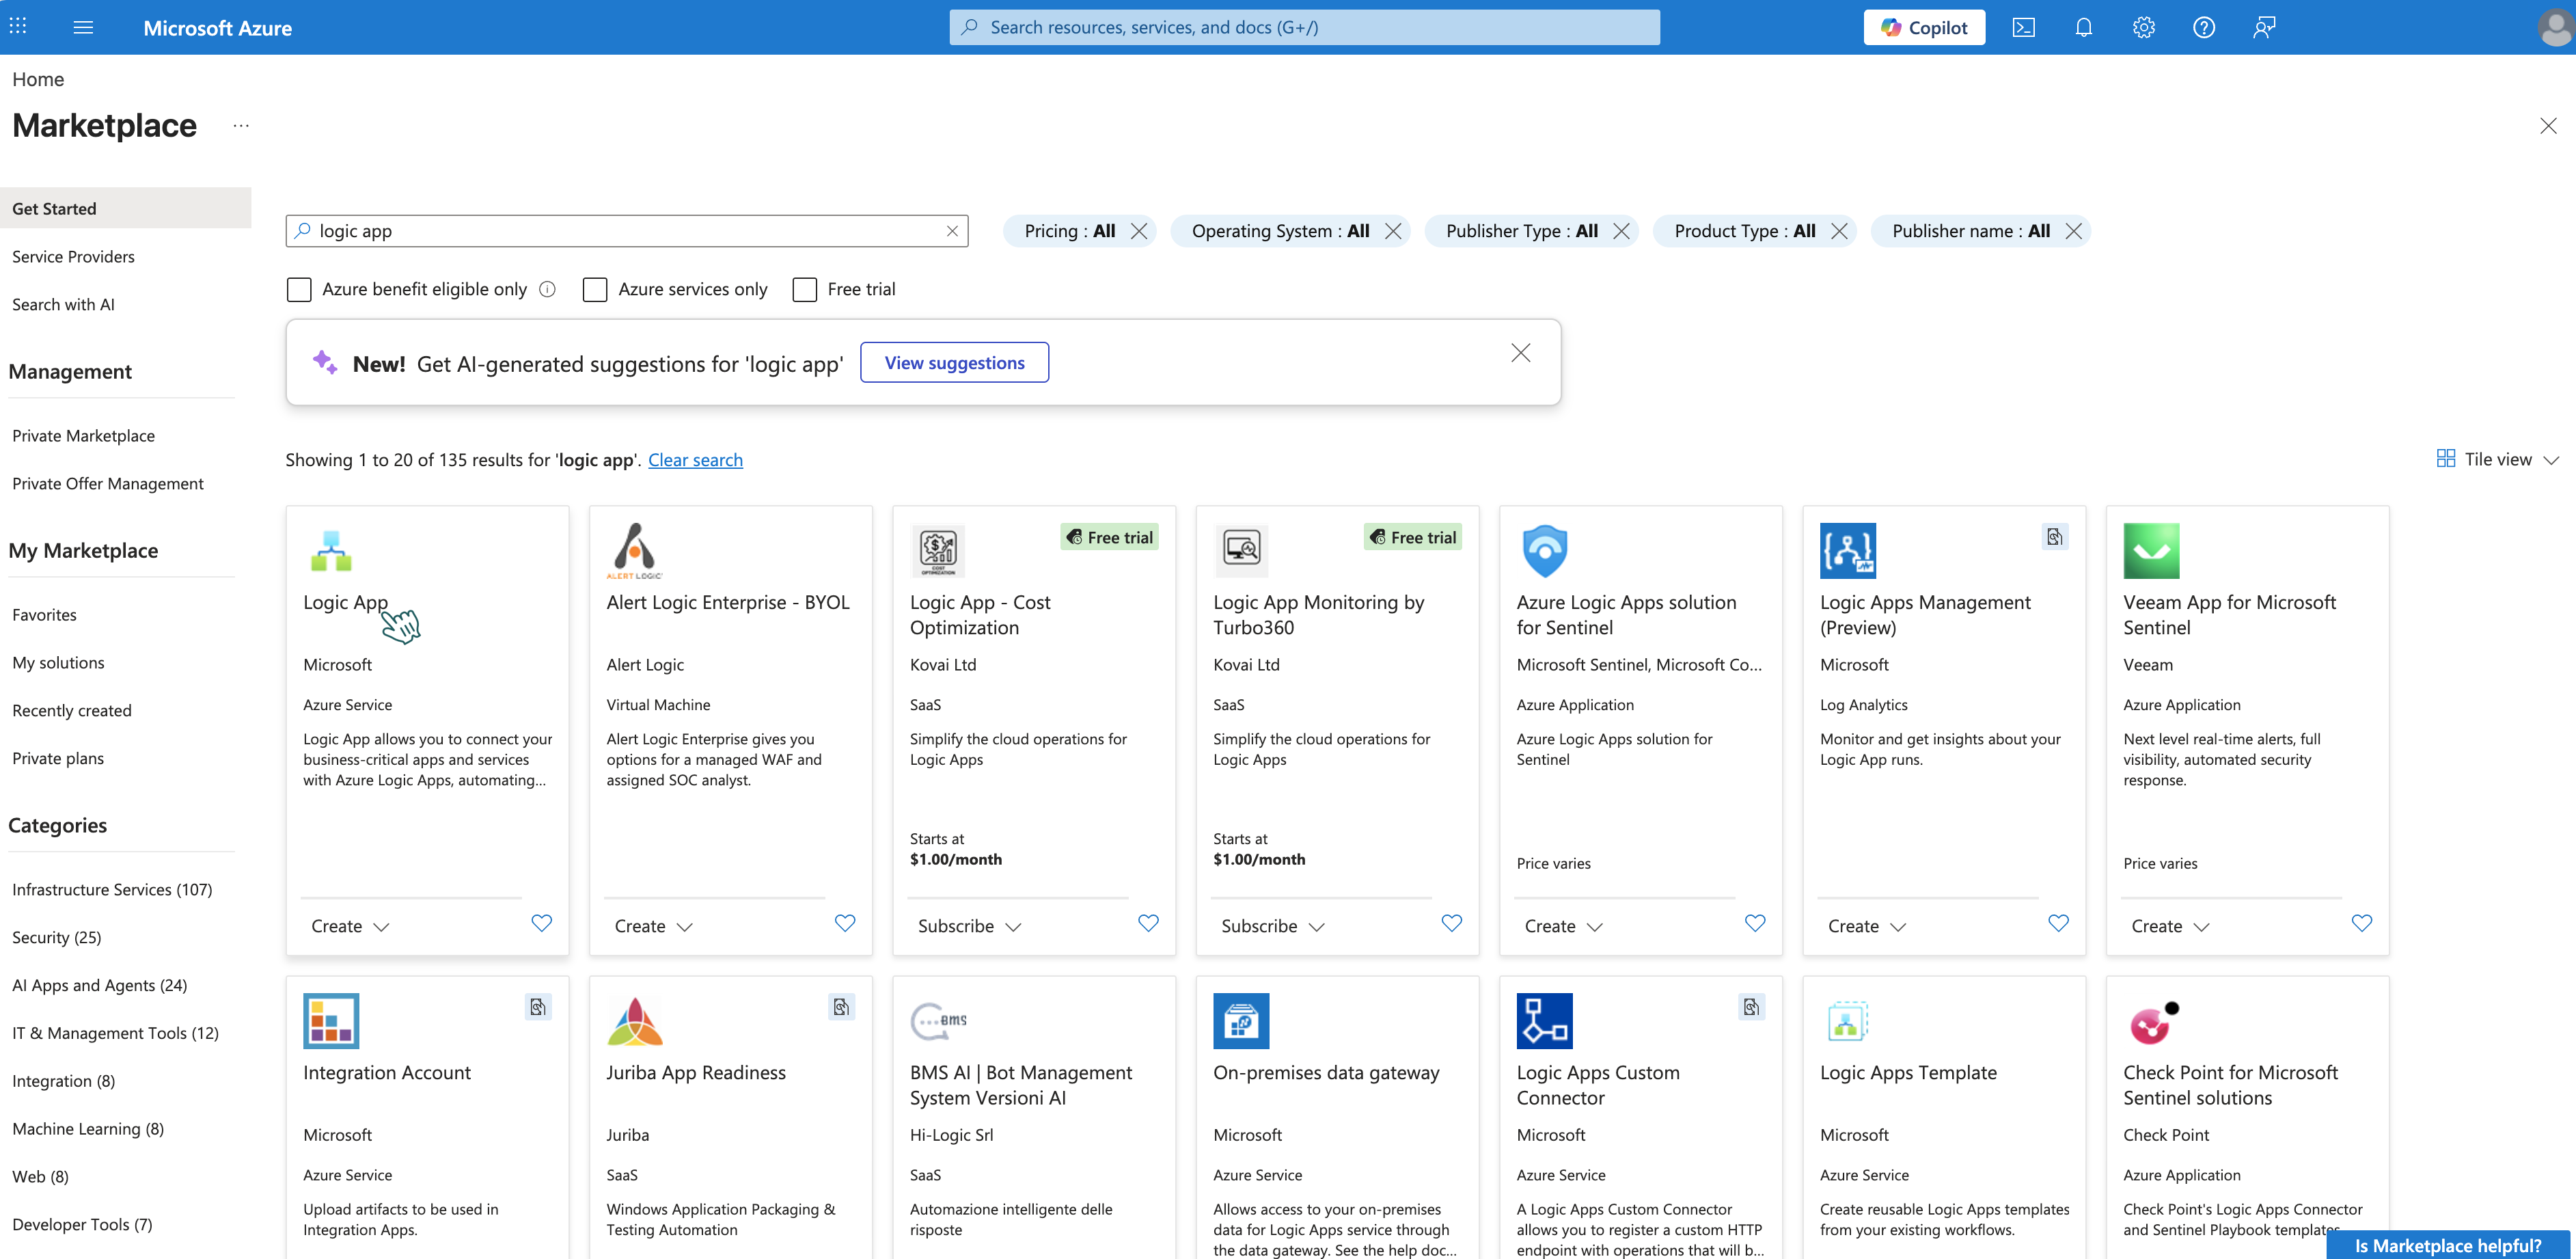Remove the Publisher Type filter
Image resolution: width=2576 pixels, height=1259 pixels.
[x=1621, y=231]
